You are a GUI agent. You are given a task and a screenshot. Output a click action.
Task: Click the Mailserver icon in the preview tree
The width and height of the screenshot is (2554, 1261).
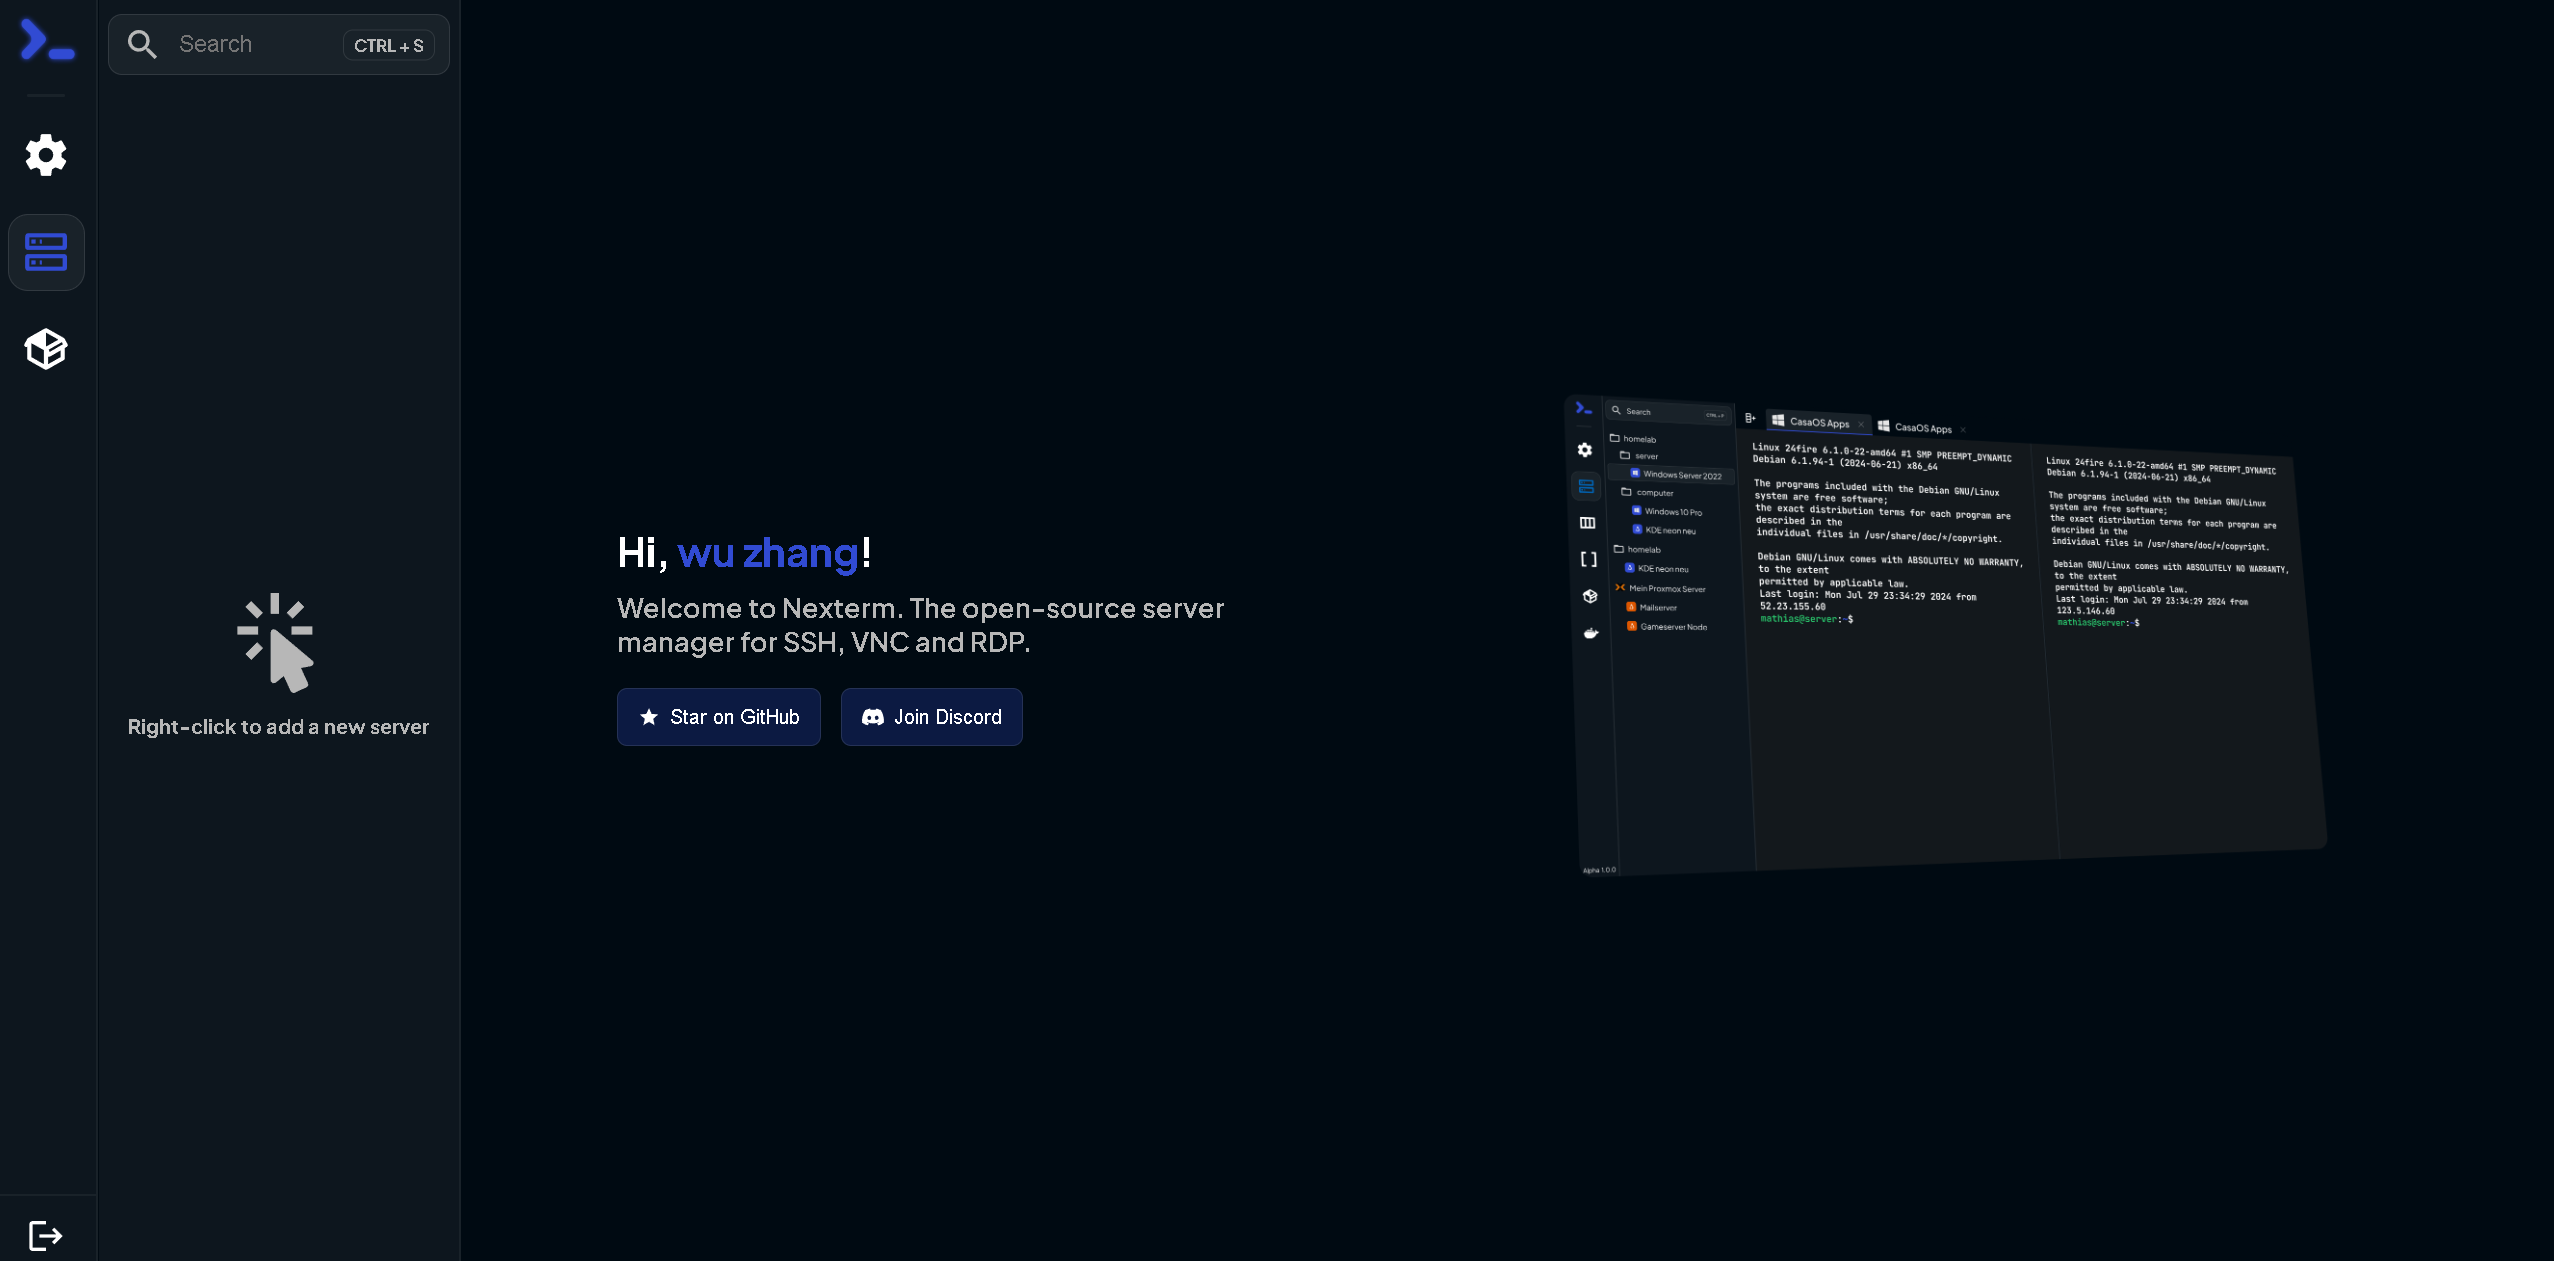1631,607
